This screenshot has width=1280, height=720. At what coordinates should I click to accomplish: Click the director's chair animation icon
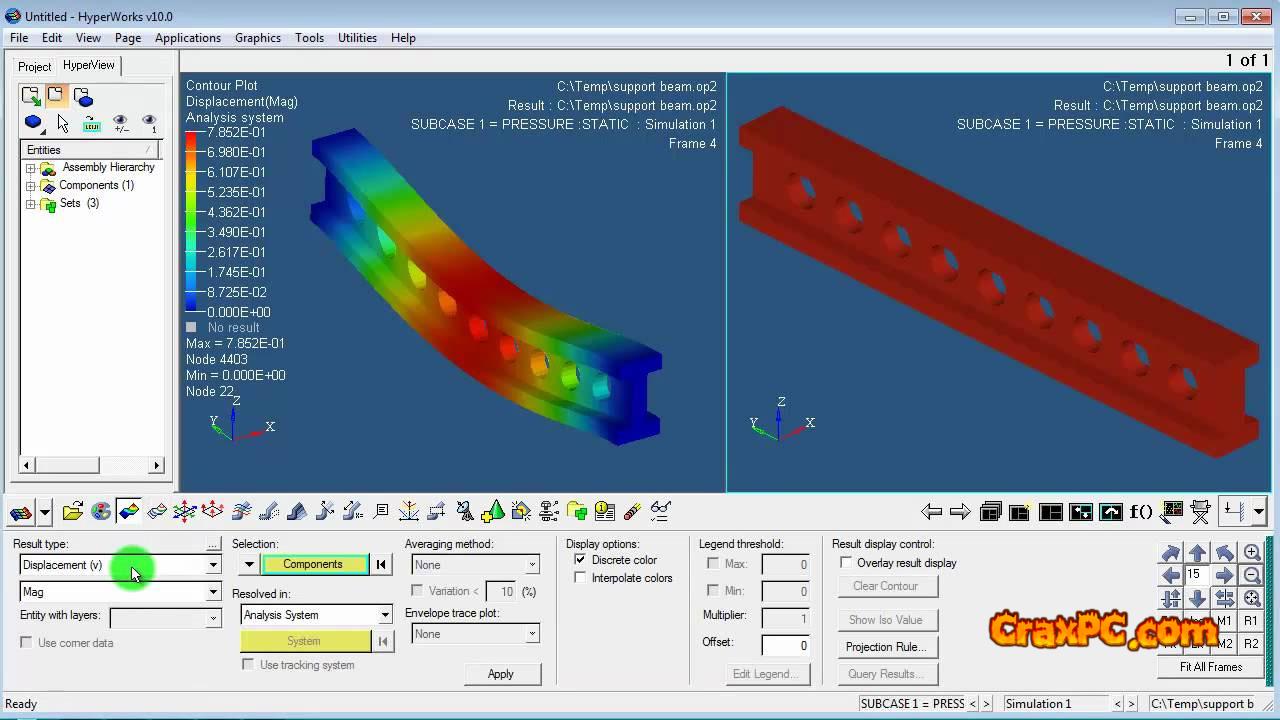tap(1201, 512)
